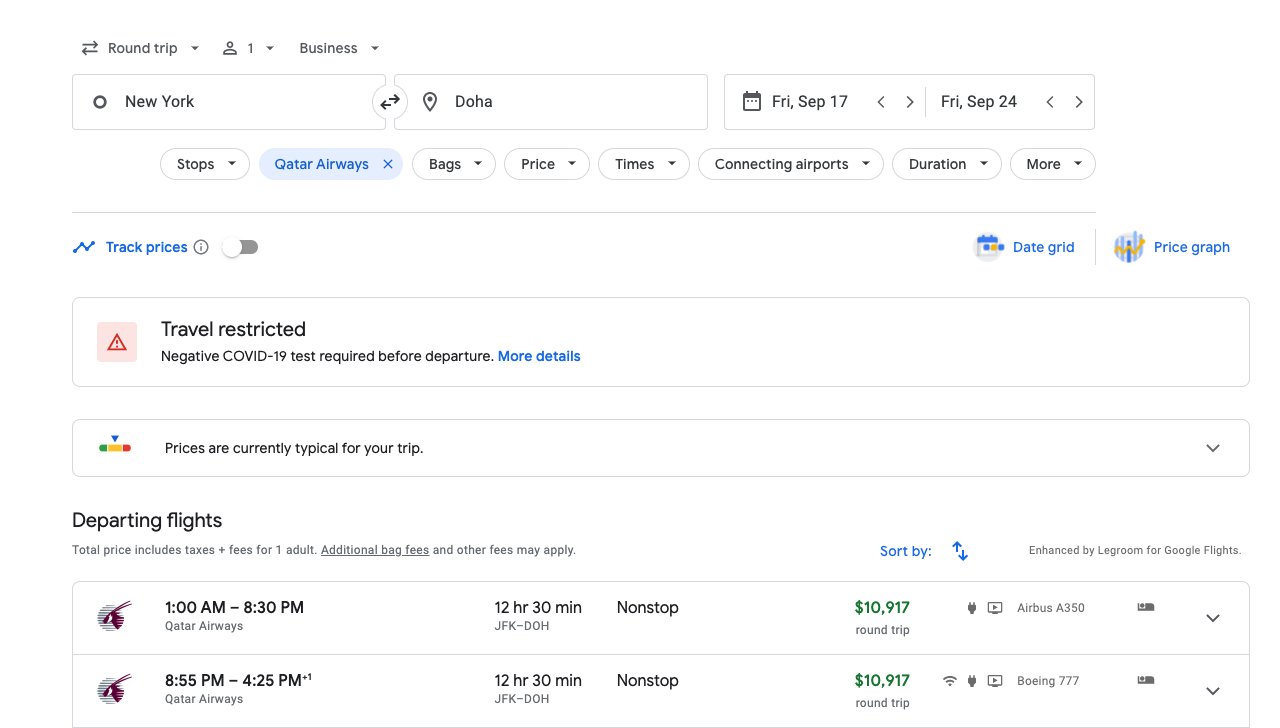Click video screen icon on Boeing 777 flight
1280x728 pixels.
(995, 681)
